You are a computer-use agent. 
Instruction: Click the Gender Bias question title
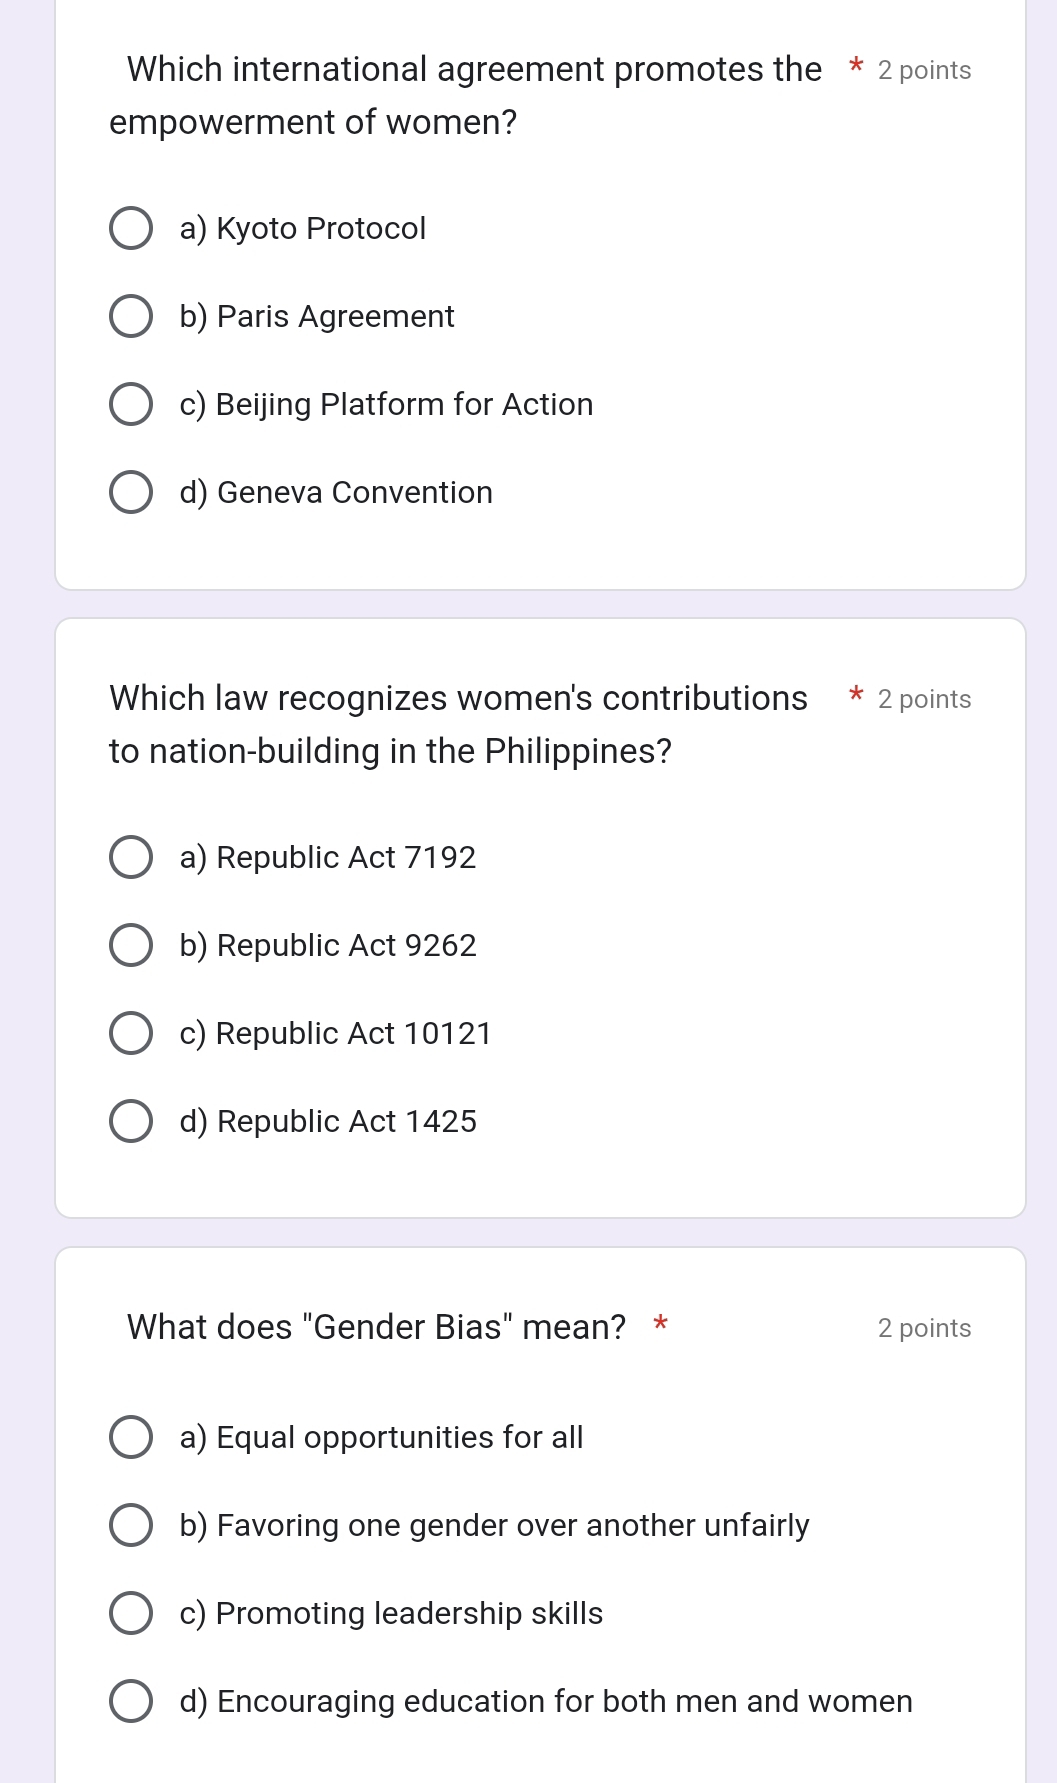point(376,1327)
